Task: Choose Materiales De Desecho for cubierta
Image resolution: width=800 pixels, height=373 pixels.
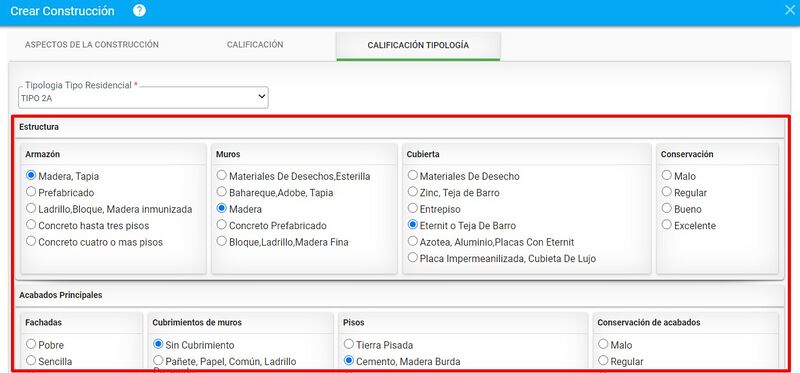Action: click(x=413, y=176)
